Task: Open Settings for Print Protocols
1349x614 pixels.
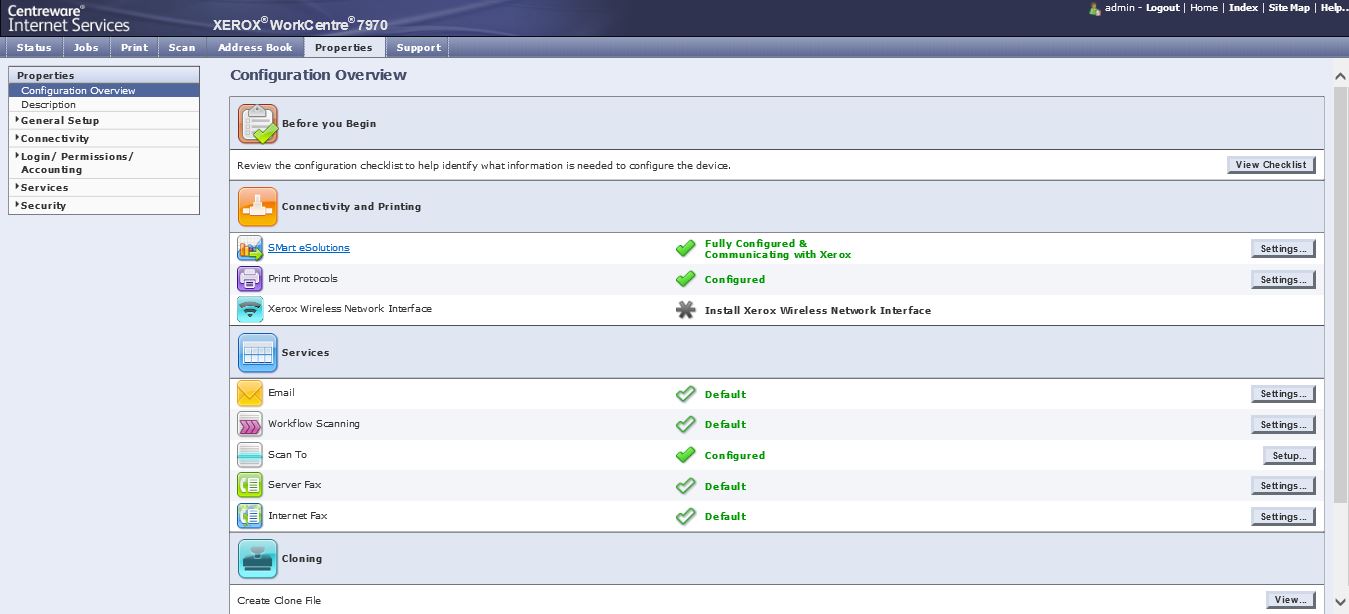Action: [x=1283, y=280]
